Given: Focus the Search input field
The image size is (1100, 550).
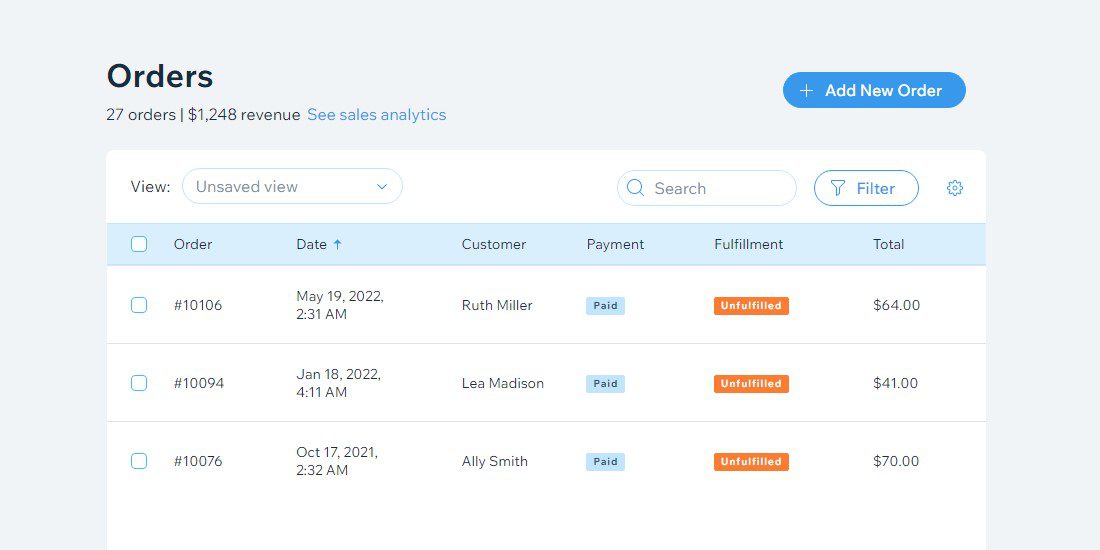Looking at the screenshot, I should point(707,188).
